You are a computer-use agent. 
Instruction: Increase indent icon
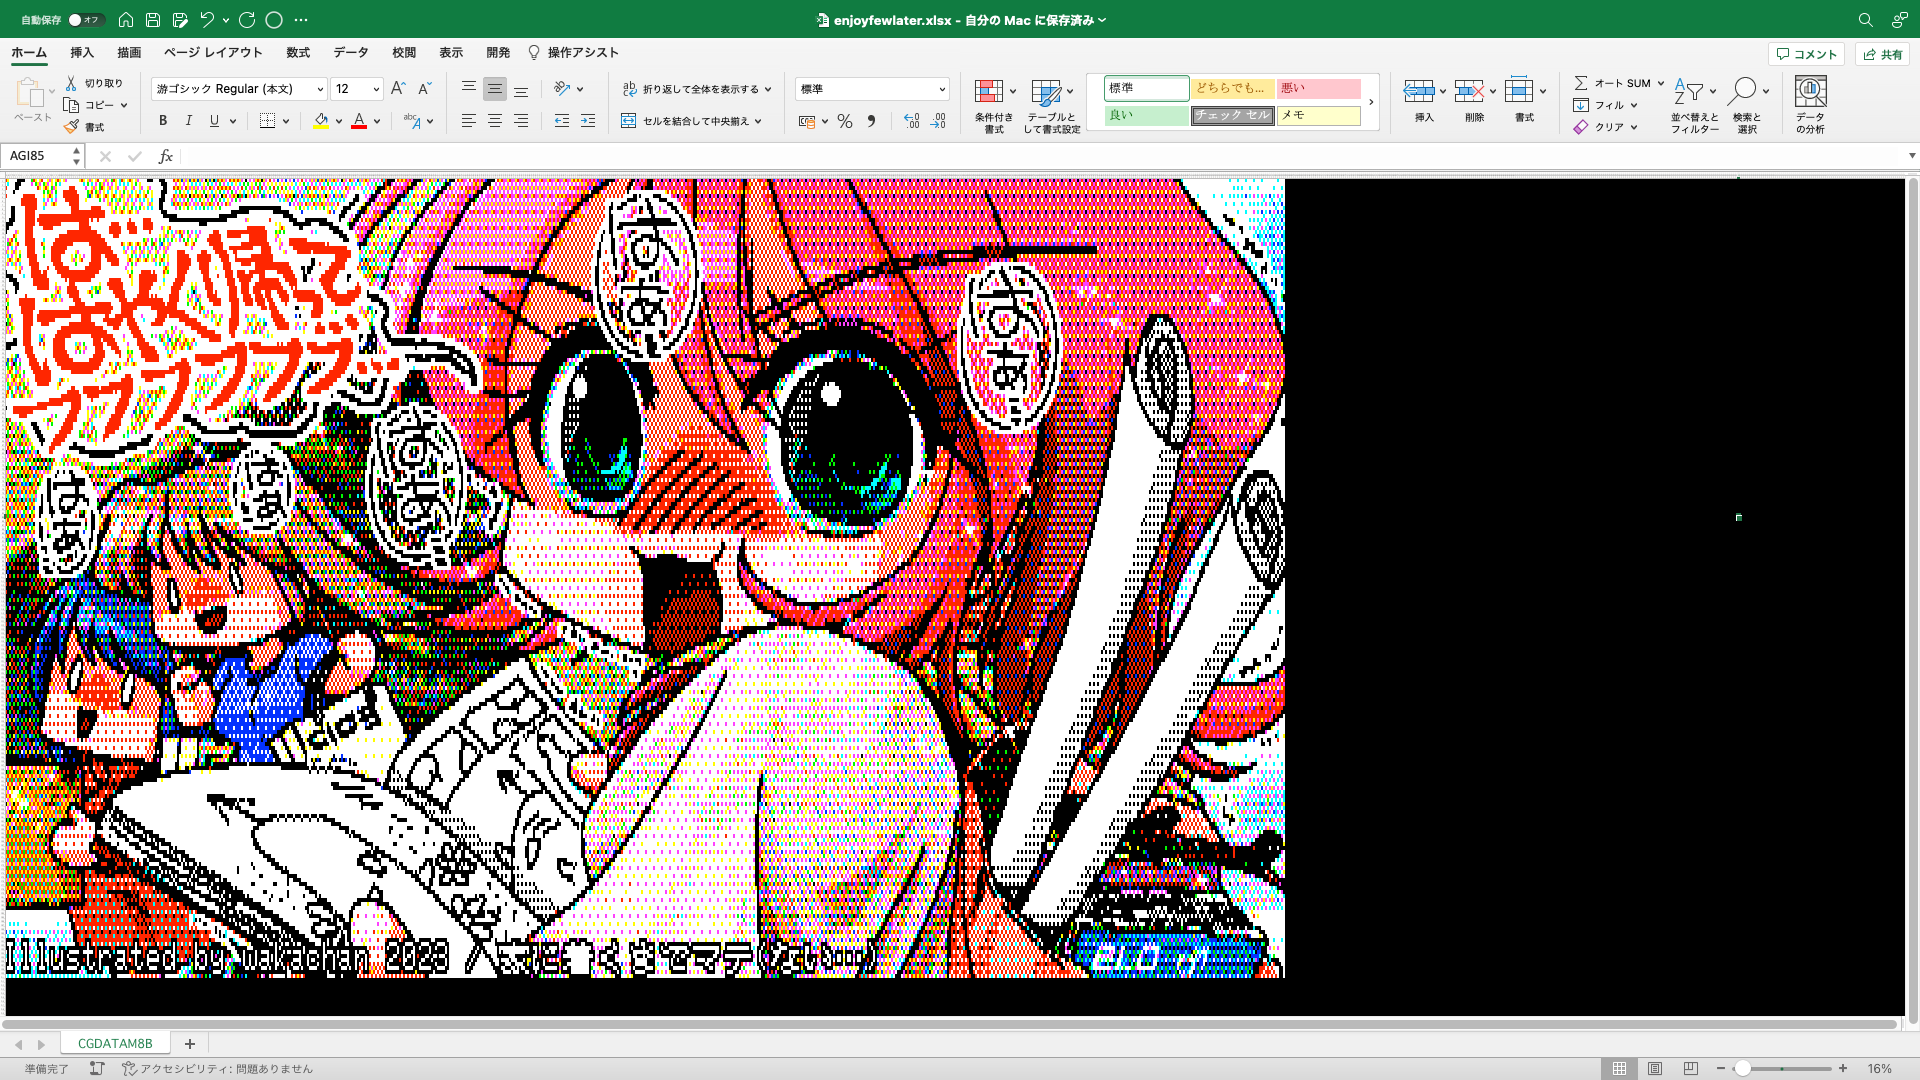point(588,120)
